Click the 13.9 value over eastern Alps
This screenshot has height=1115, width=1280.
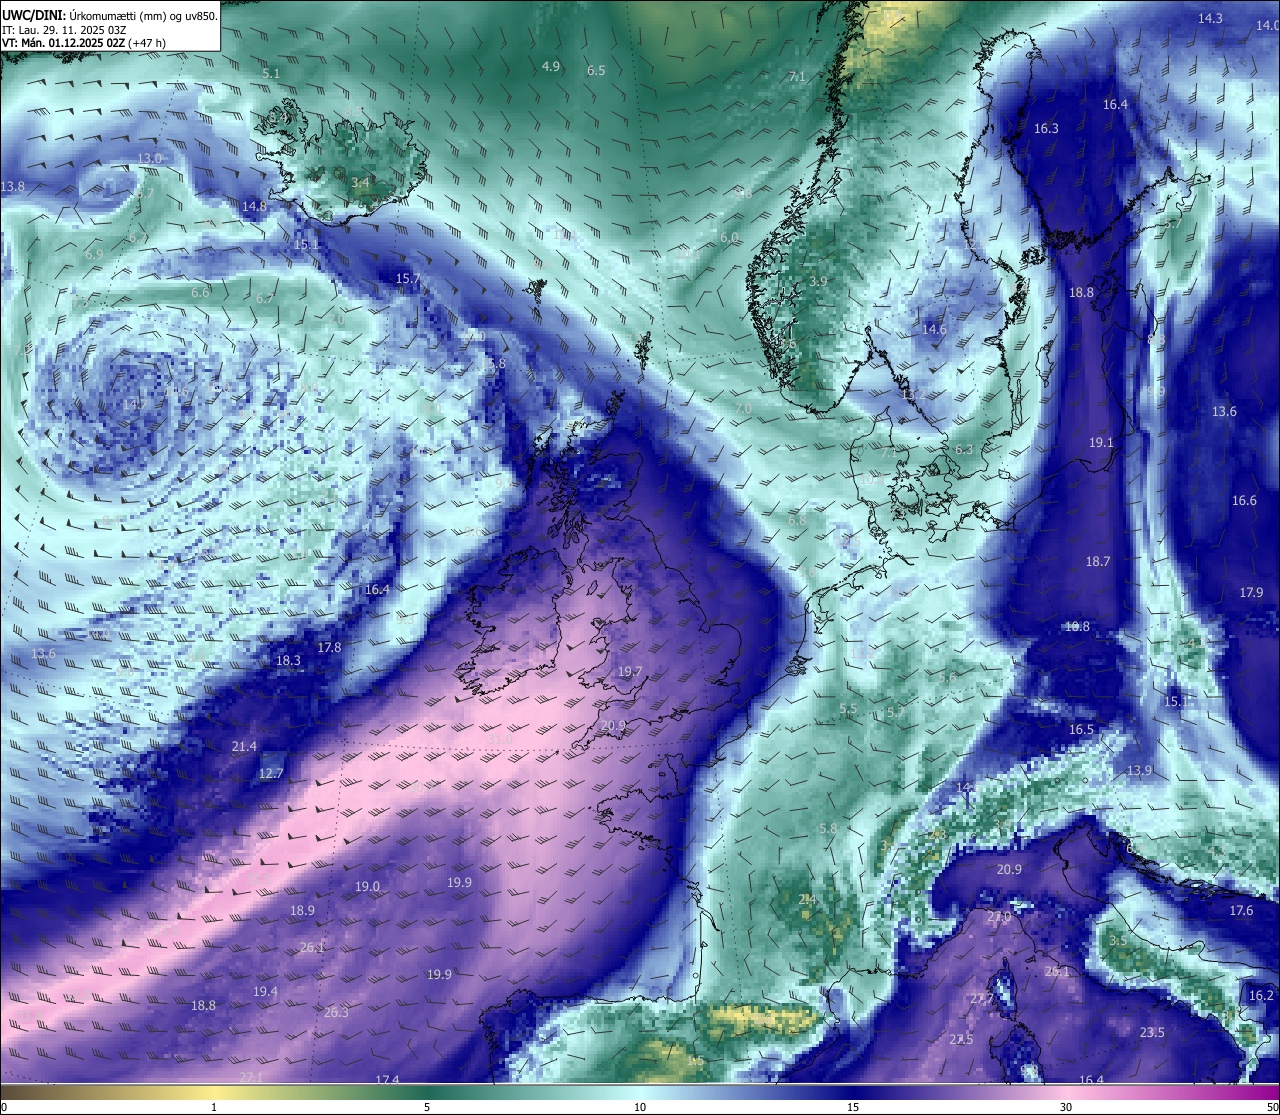pos(1139,771)
